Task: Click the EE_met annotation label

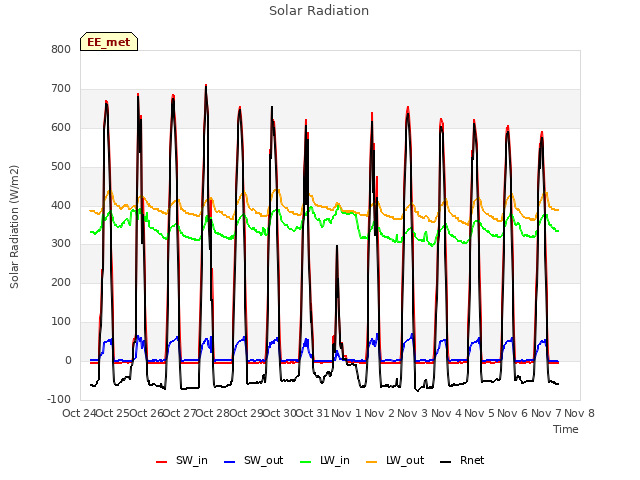Action: tap(109, 42)
